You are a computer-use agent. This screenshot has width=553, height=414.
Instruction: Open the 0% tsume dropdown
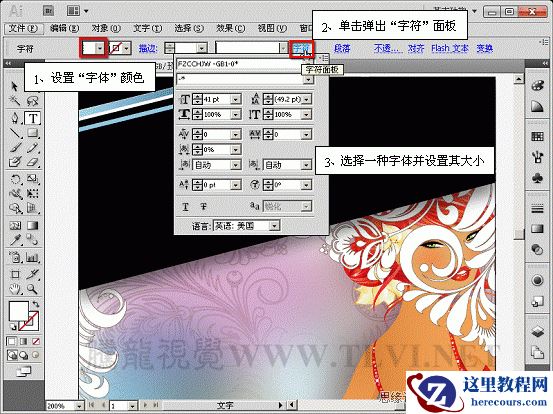[235, 150]
